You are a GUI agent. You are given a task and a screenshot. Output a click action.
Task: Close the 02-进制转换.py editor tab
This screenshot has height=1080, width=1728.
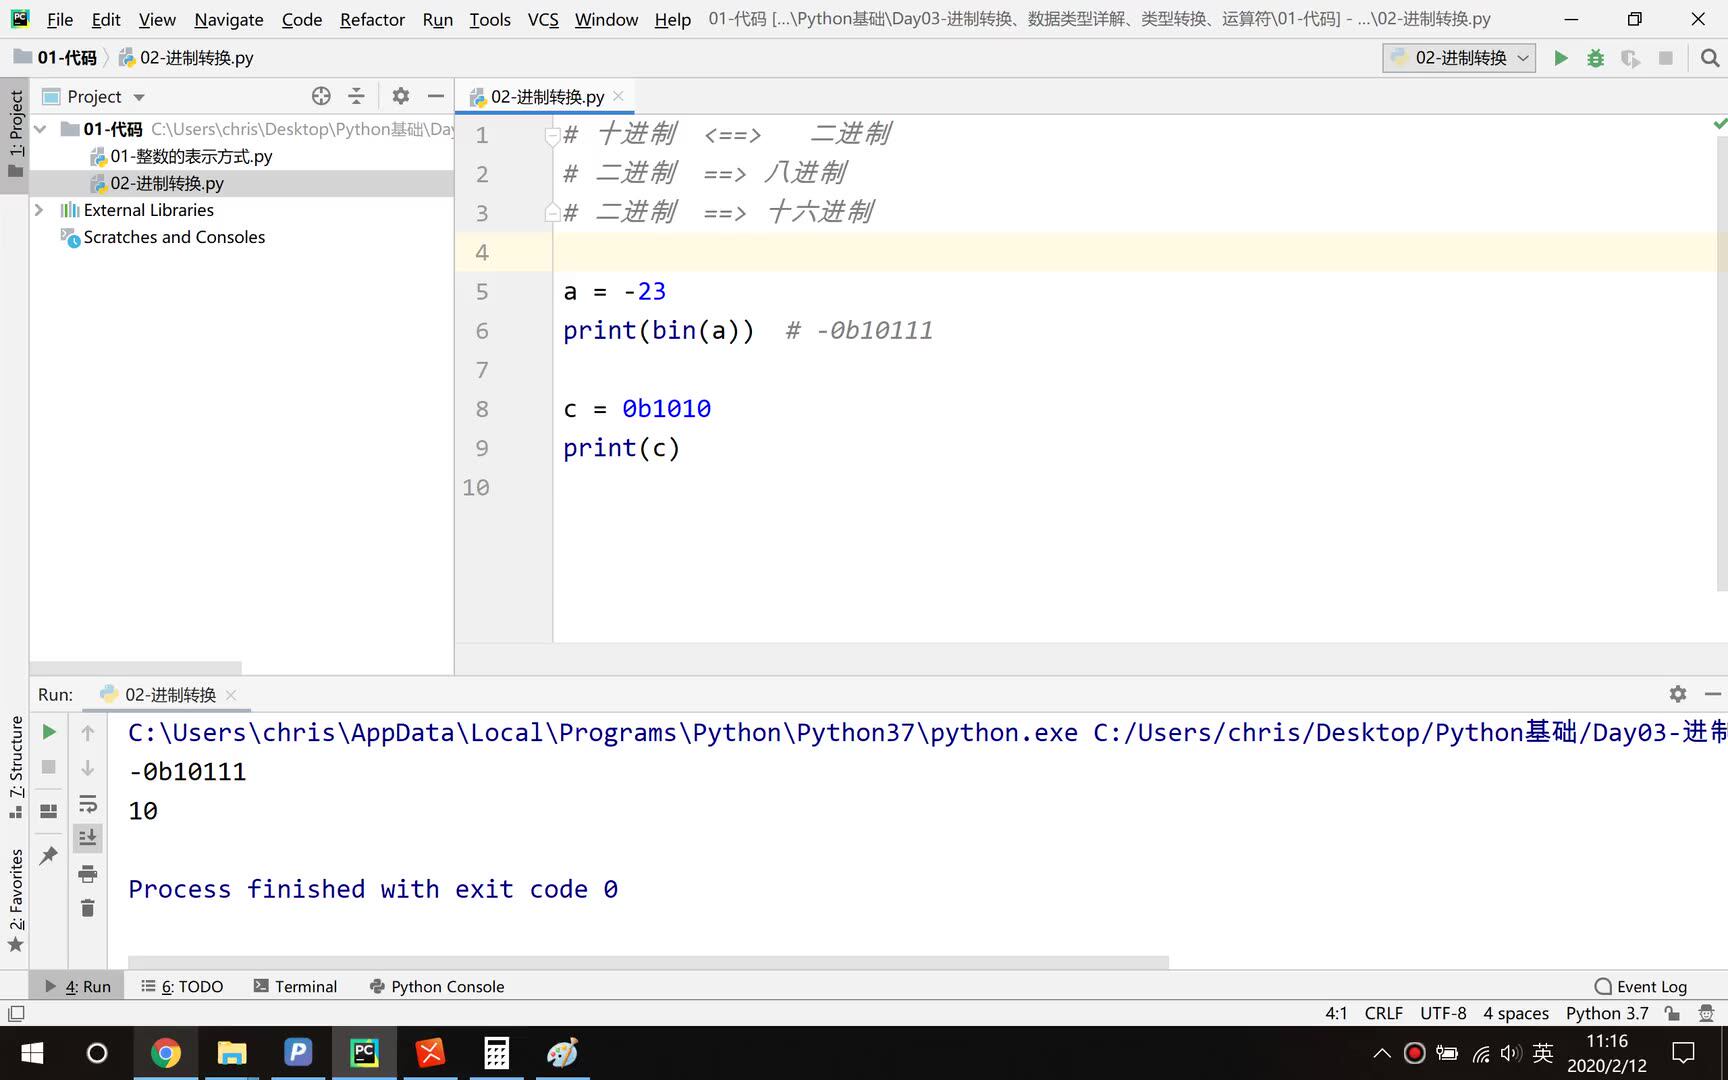tap(619, 96)
